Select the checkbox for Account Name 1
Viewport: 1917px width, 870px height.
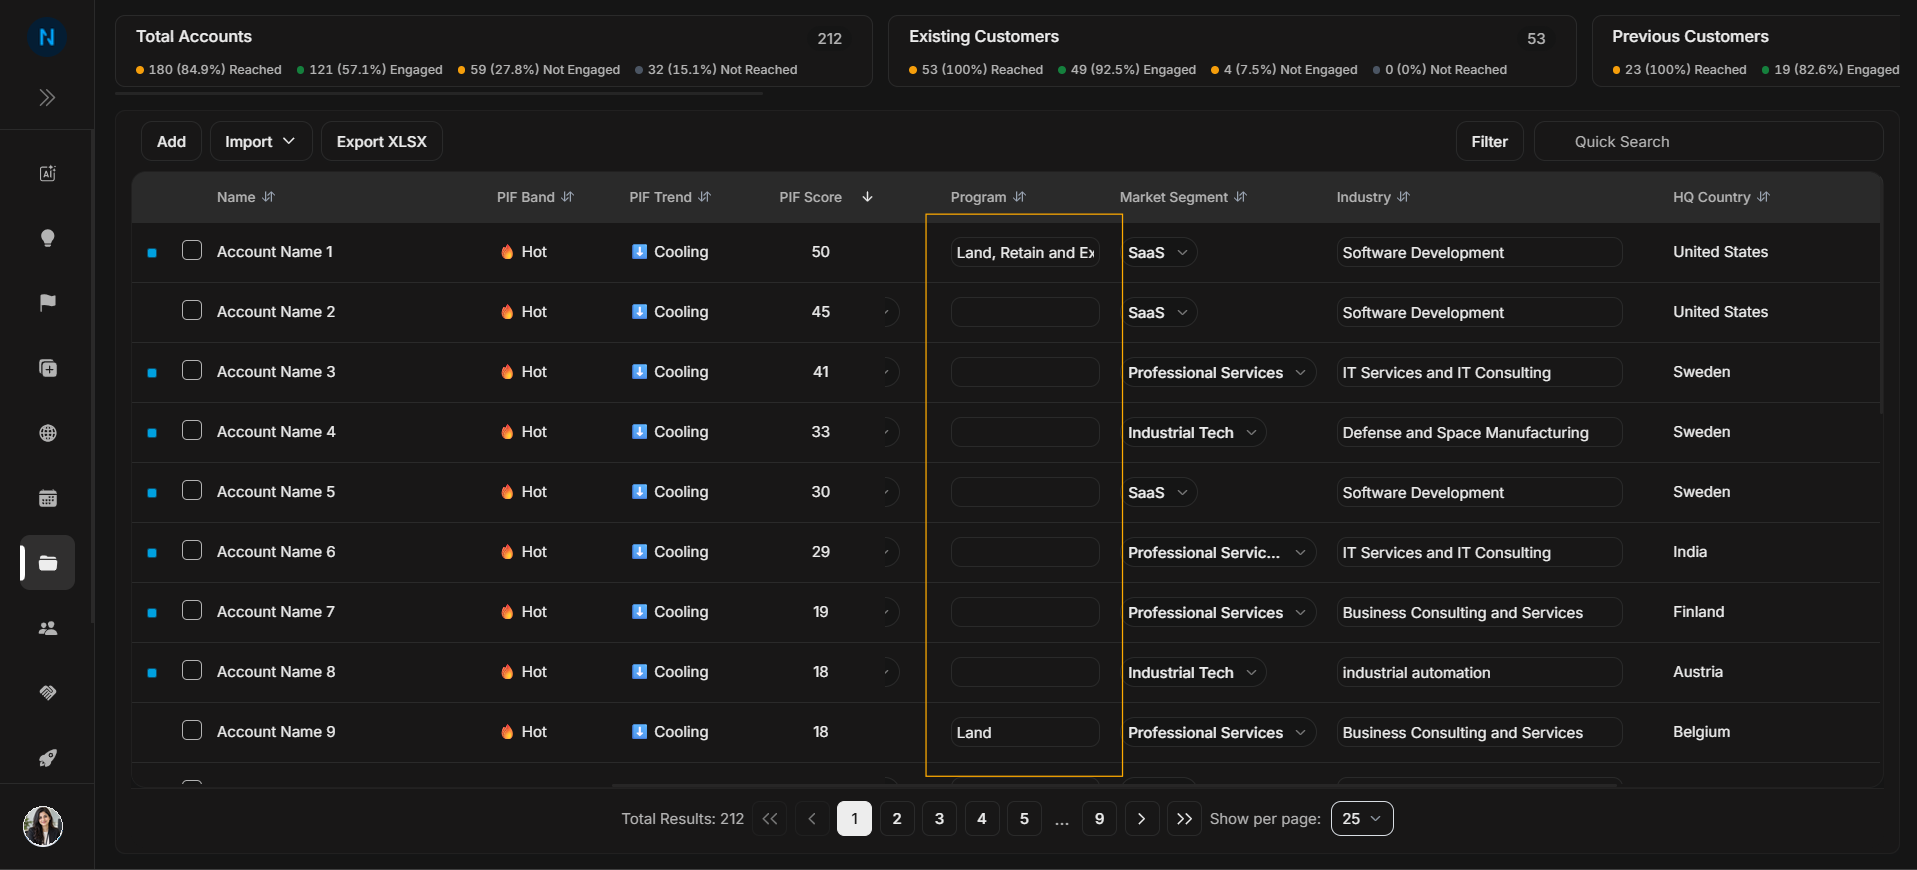click(x=192, y=250)
